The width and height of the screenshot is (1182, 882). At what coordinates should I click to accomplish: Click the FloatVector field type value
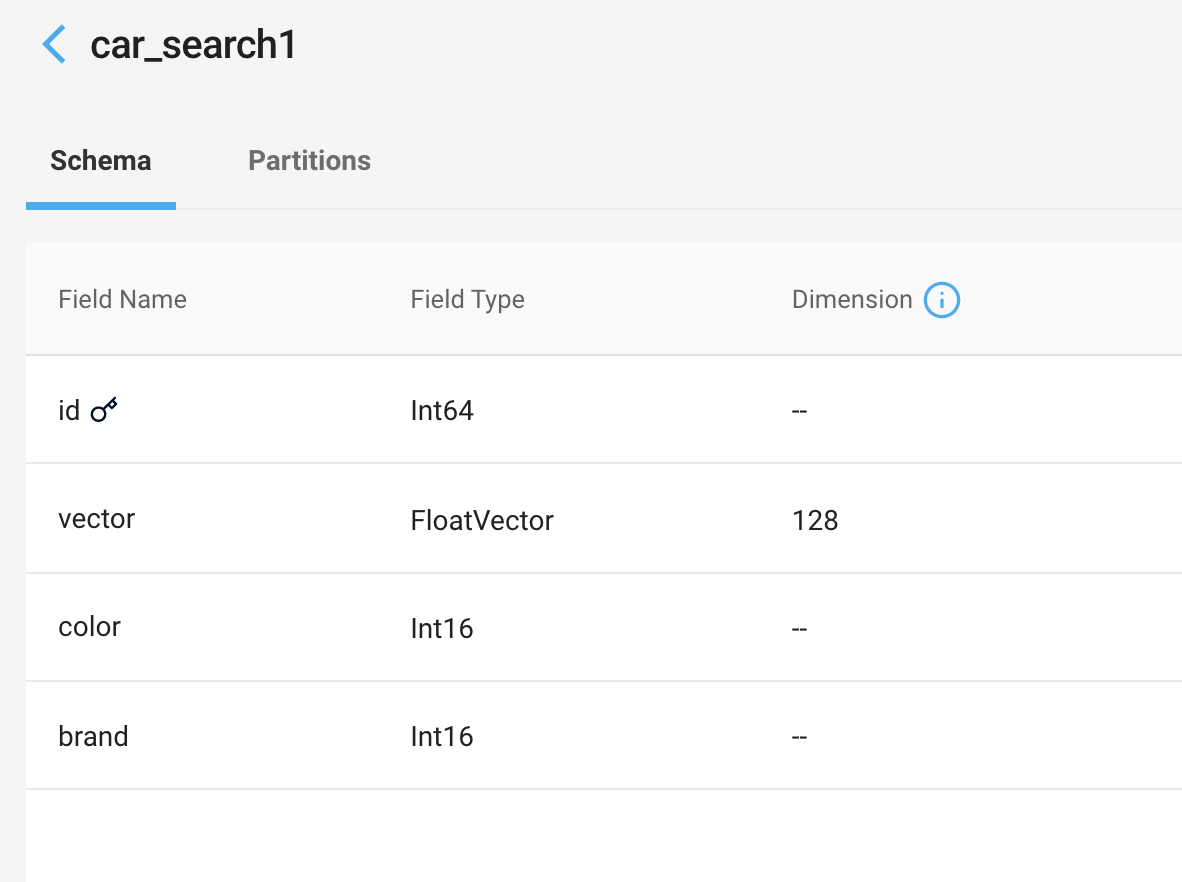coord(482,521)
